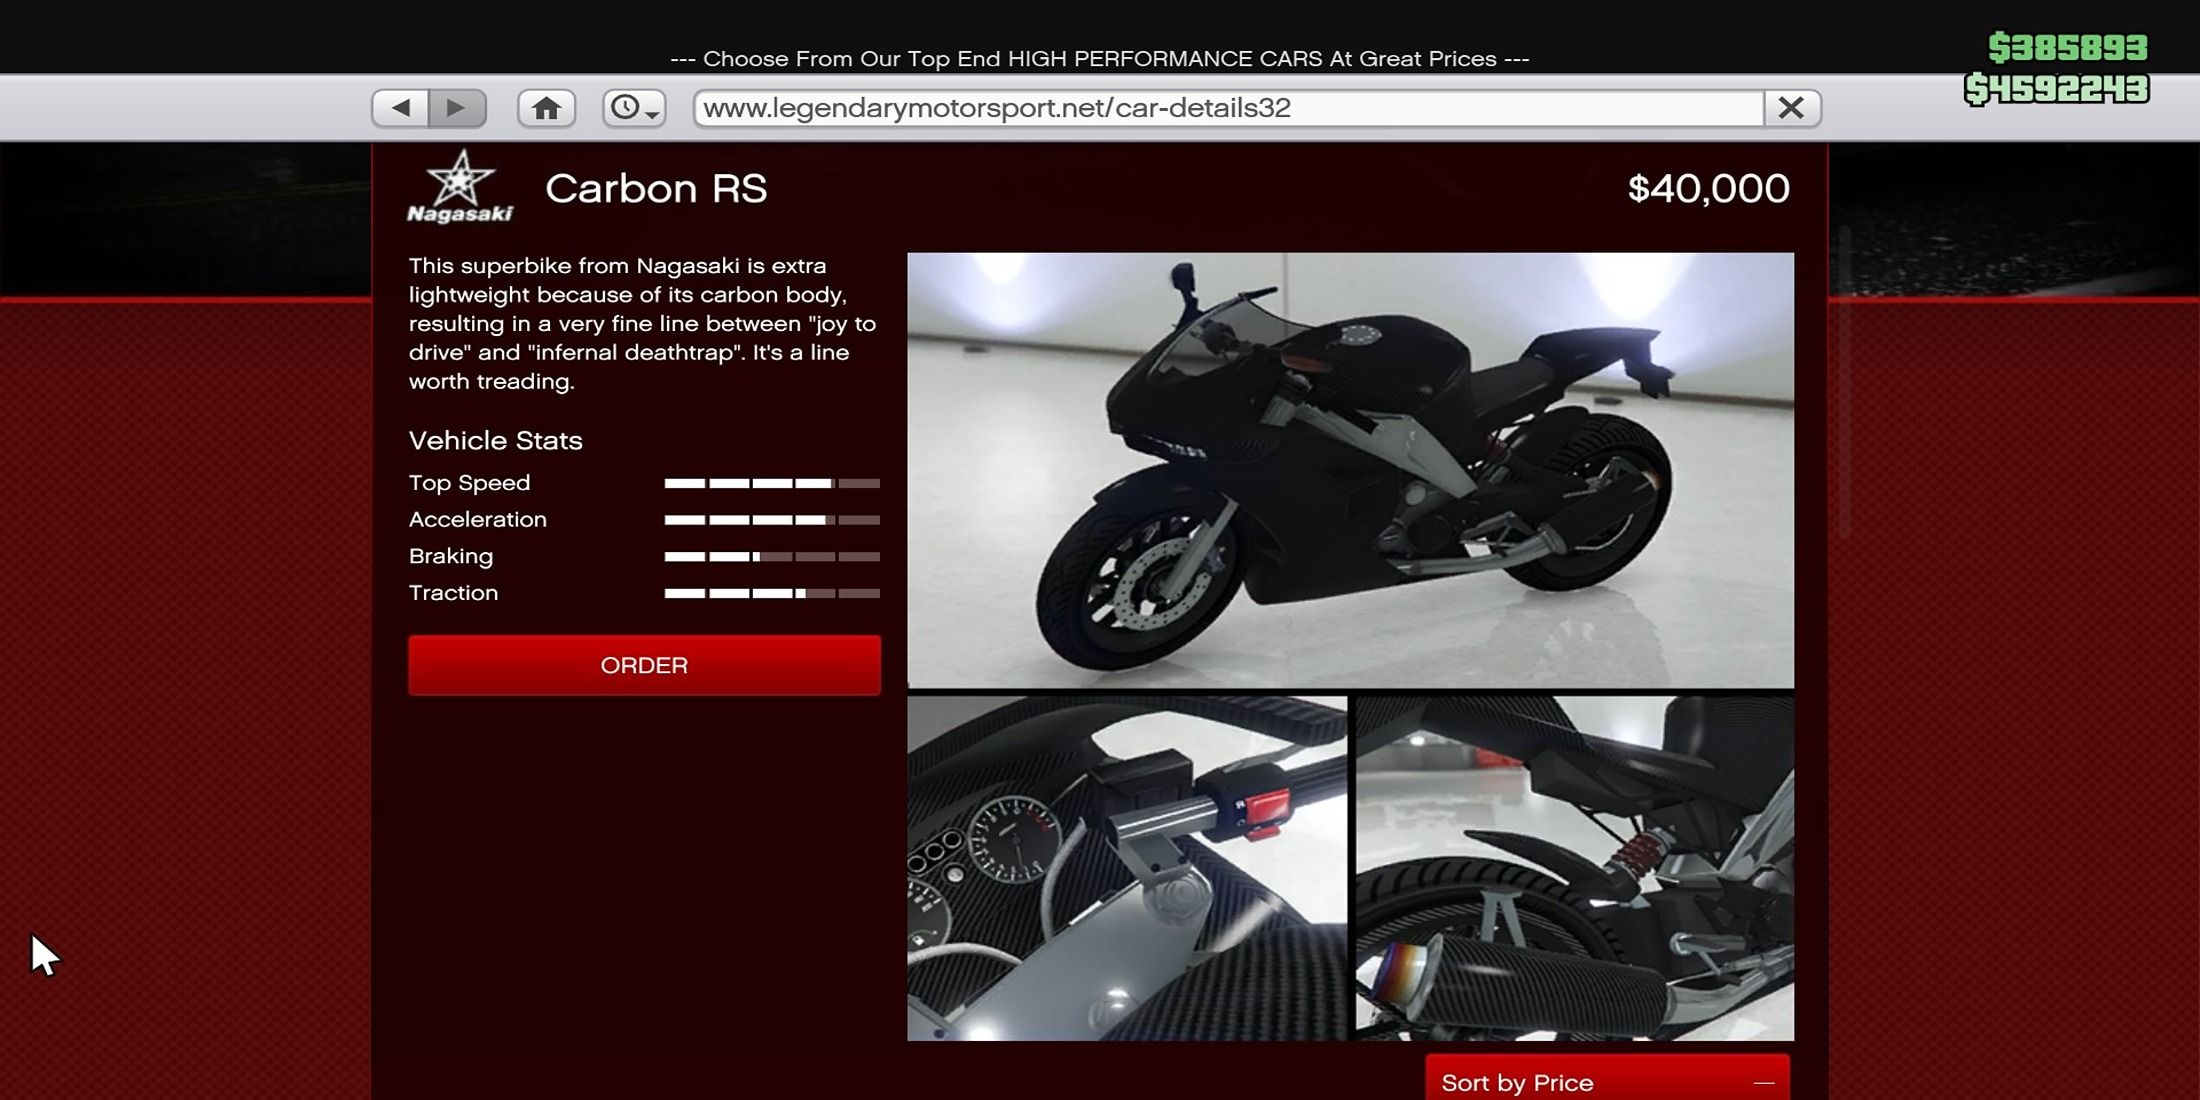Click the Nagasaki star logo

click(460, 186)
